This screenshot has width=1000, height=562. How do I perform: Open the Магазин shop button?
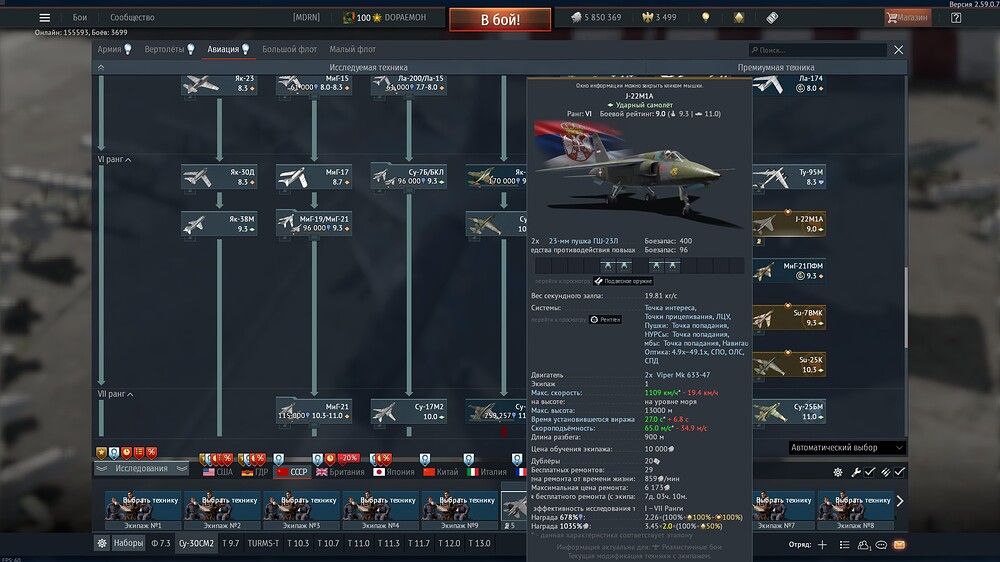click(907, 18)
